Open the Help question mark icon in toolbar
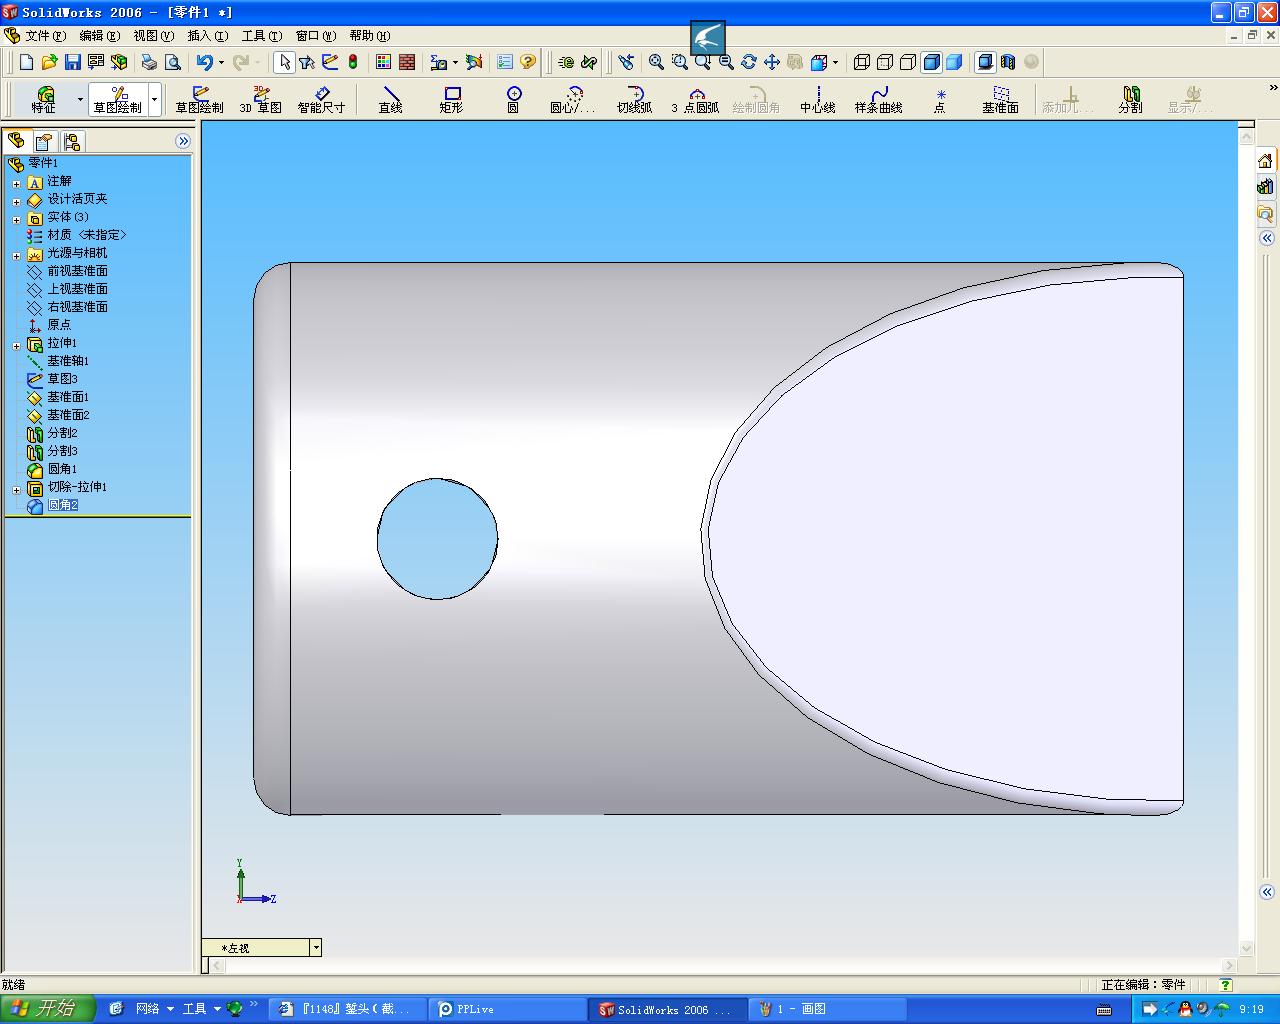 tap(528, 62)
